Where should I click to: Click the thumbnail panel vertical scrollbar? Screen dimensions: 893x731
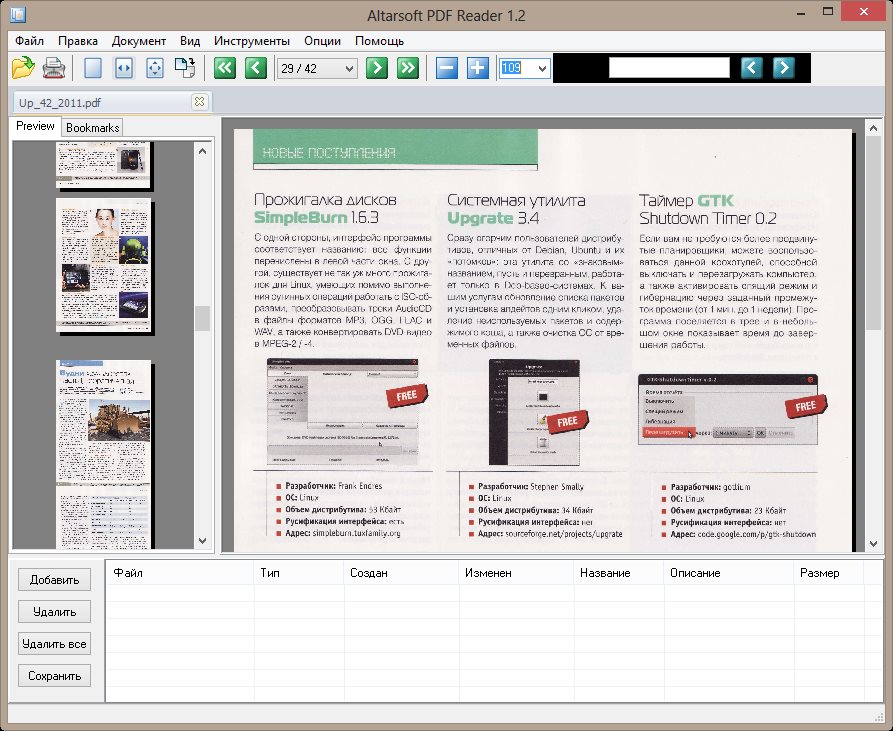[x=202, y=318]
